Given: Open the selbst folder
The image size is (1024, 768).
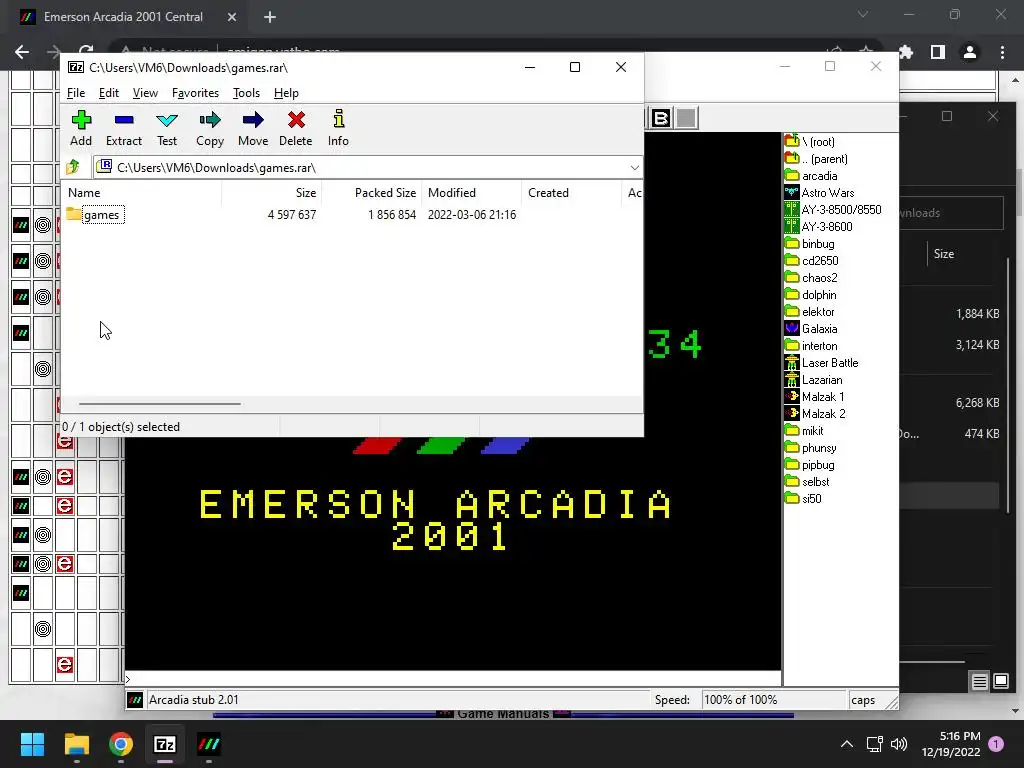Looking at the screenshot, I should point(807,481).
